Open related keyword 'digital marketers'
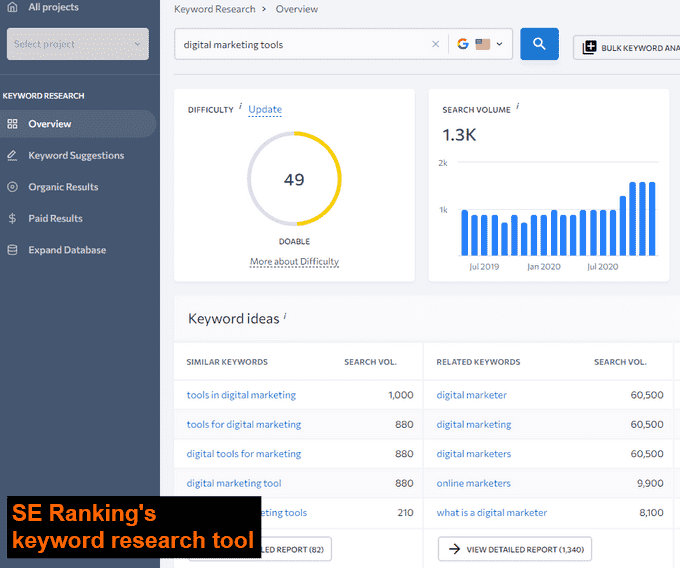Screen dimensions: 680x568 pyautogui.click(x=474, y=454)
